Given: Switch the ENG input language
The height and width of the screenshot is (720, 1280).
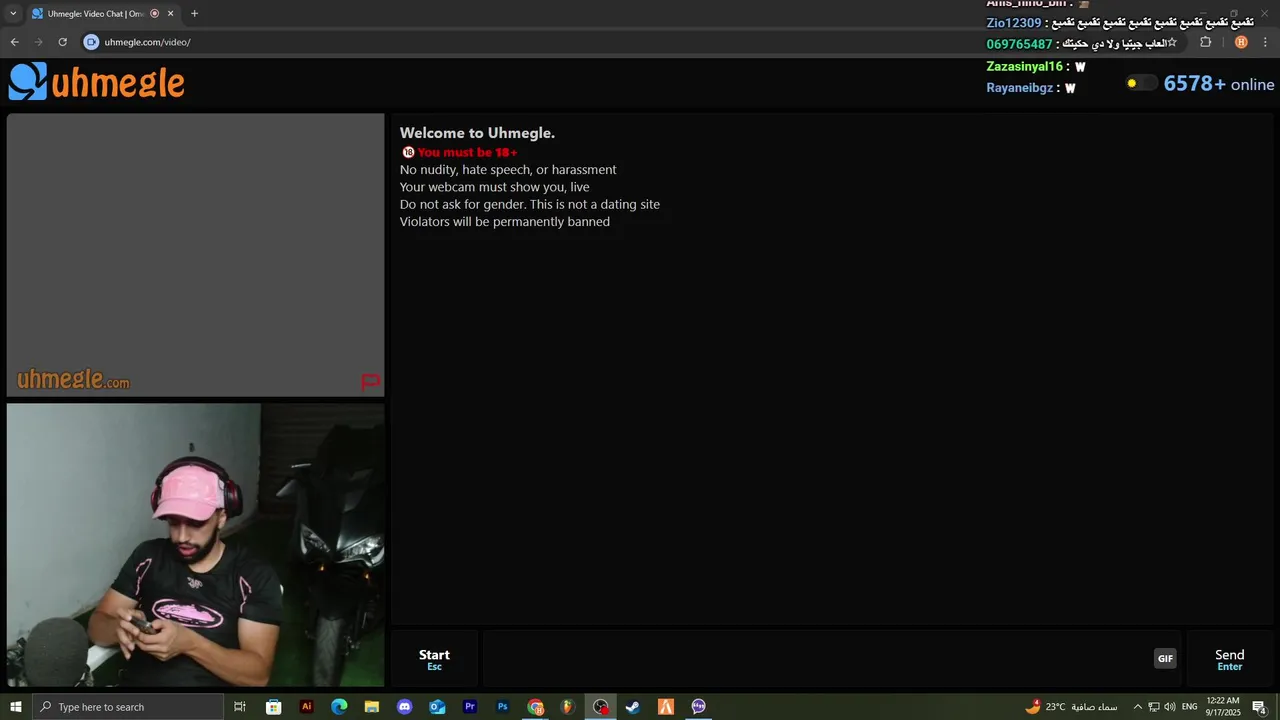Looking at the screenshot, I should coord(1190,707).
